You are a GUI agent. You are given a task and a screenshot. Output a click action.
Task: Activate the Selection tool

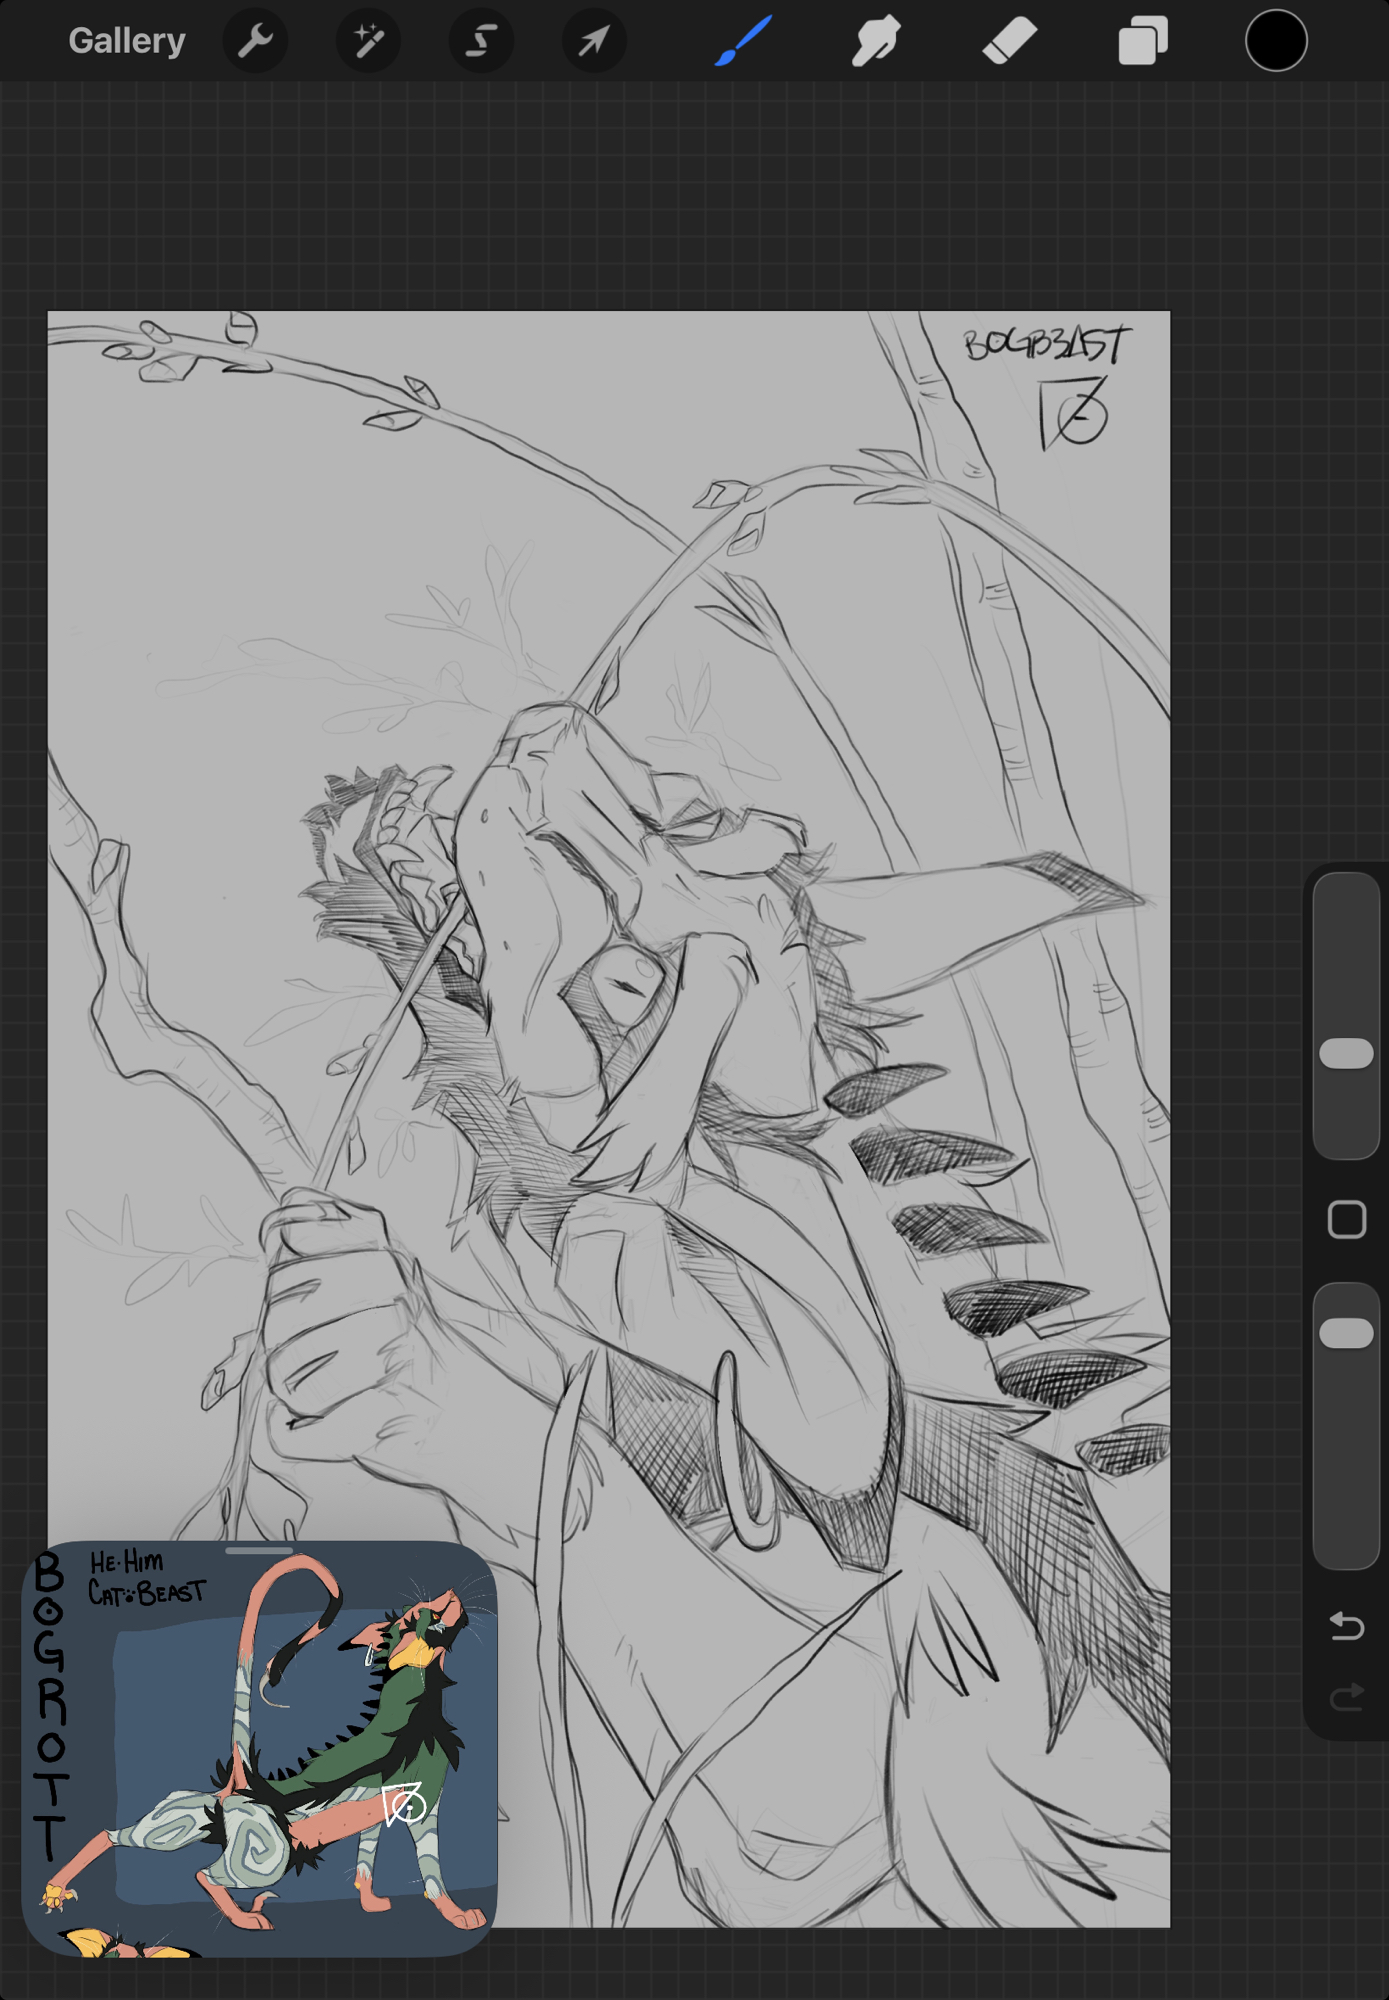481,41
